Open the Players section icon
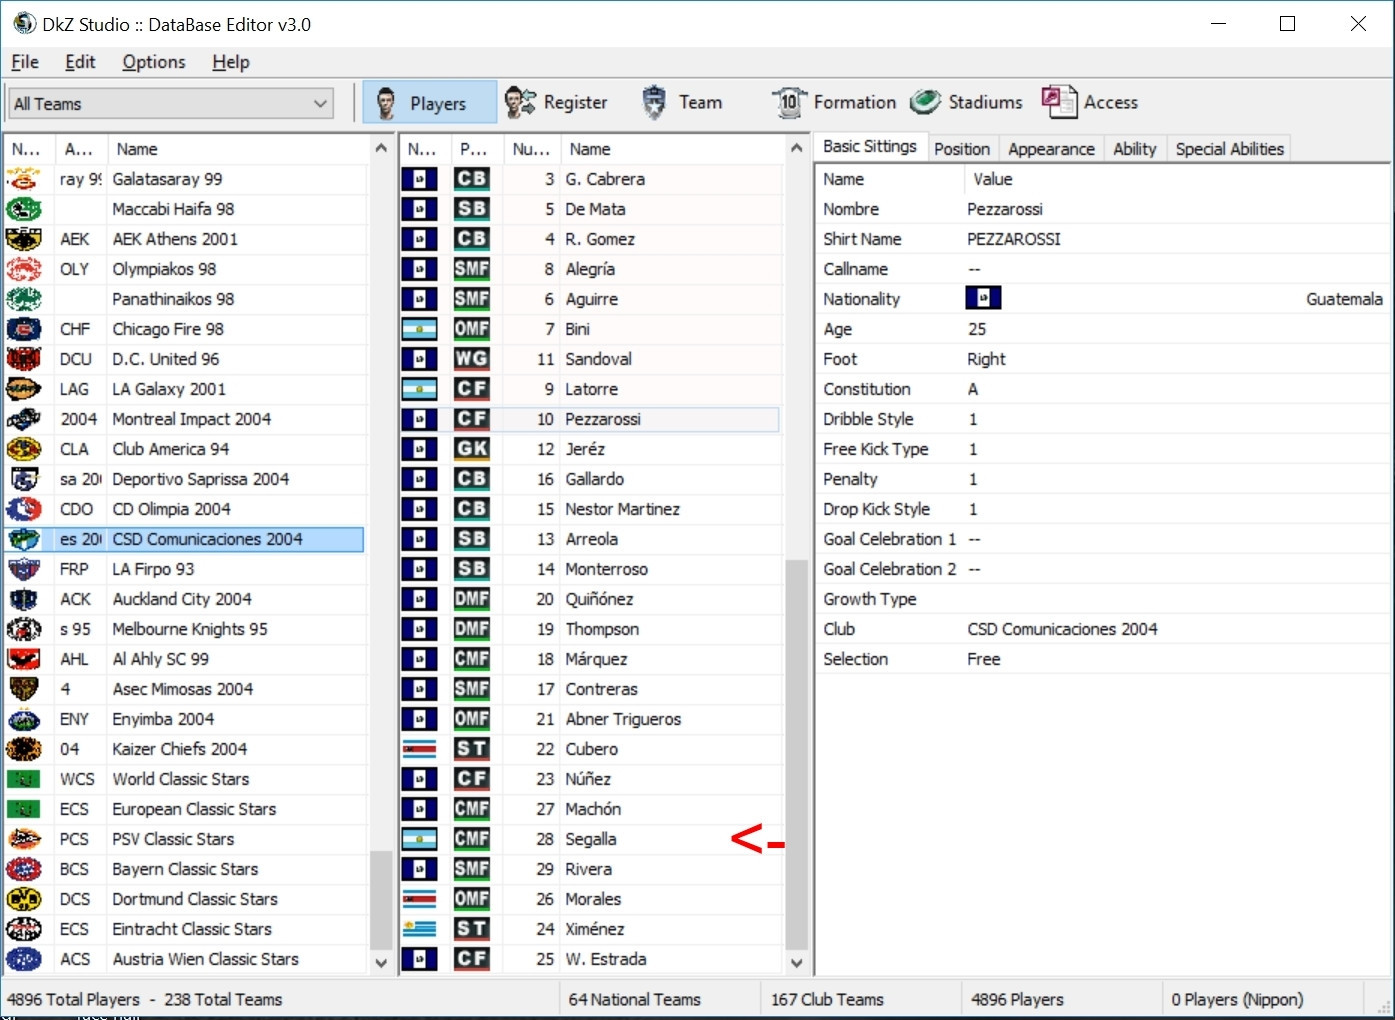The width and height of the screenshot is (1395, 1020). click(x=385, y=102)
